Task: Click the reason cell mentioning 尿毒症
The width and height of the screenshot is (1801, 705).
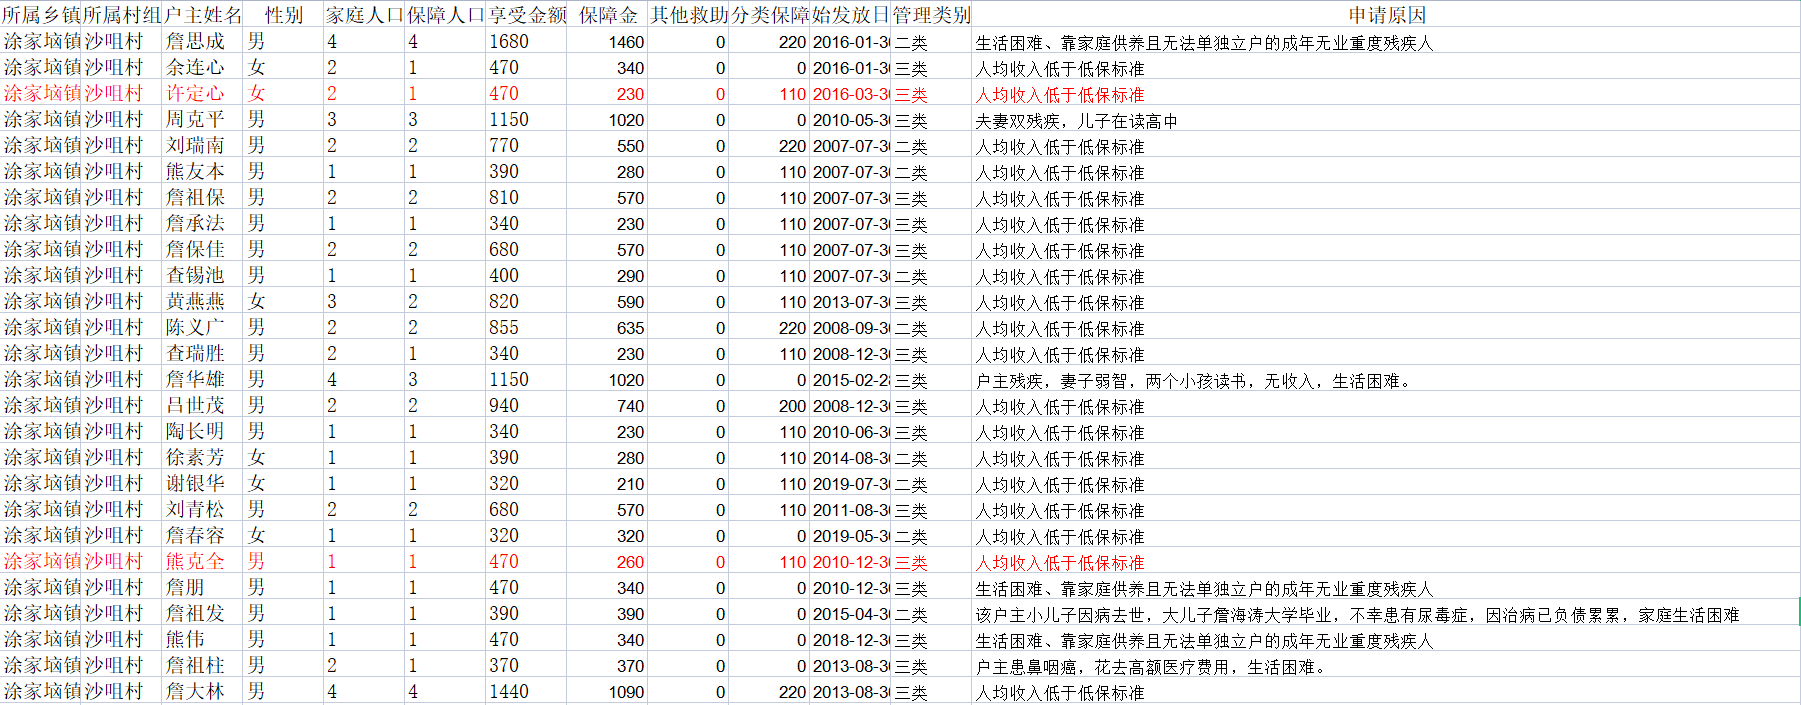Action: (x=1357, y=615)
